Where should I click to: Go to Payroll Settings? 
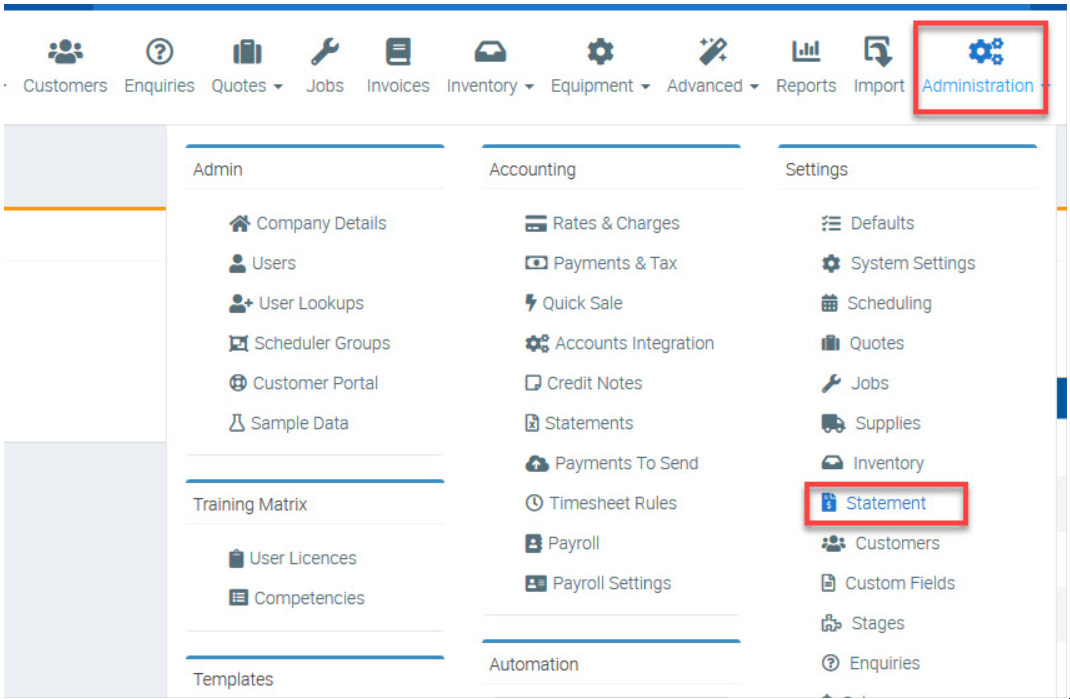coord(611,583)
